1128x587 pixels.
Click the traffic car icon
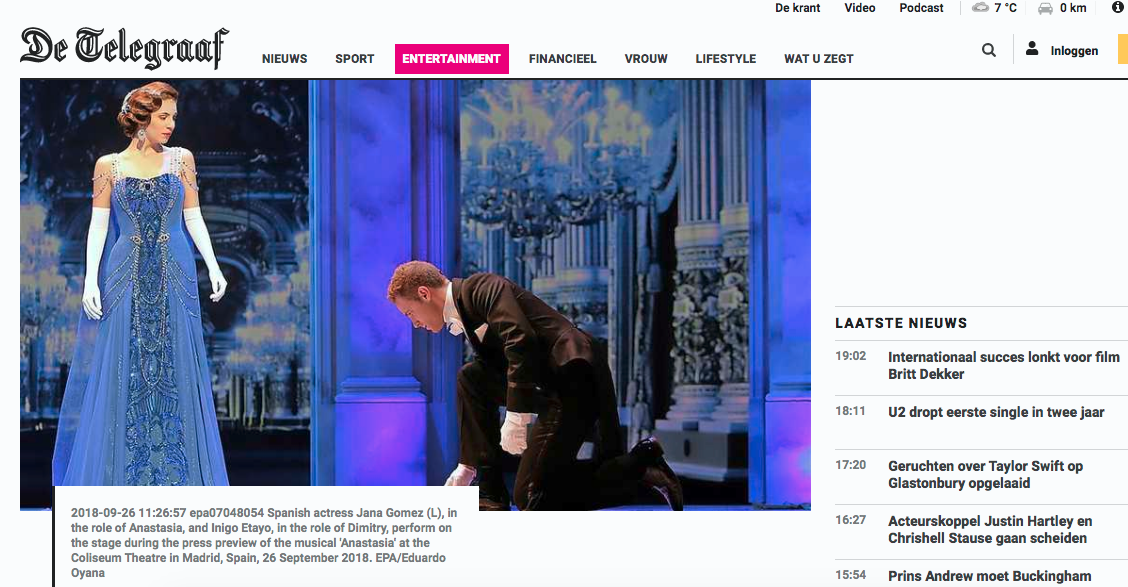tap(1045, 8)
